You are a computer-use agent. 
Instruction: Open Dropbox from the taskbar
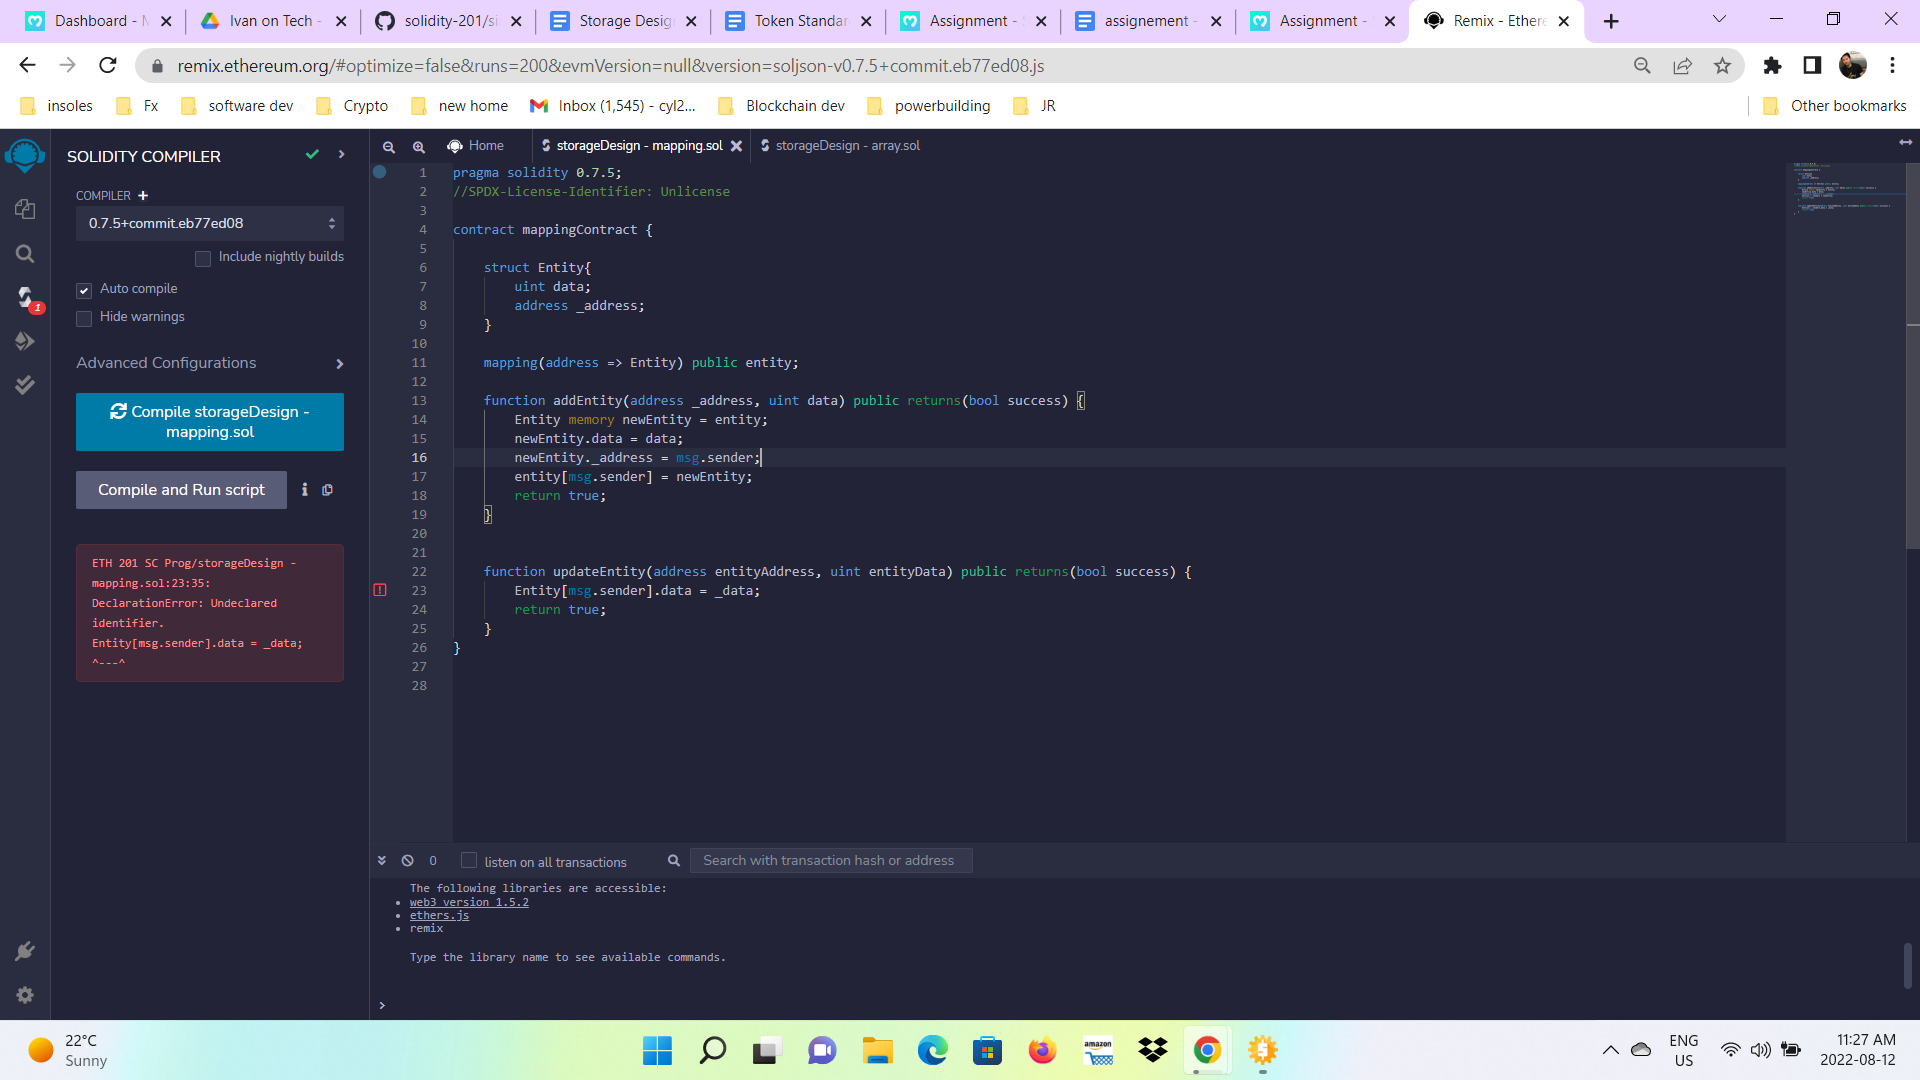[x=1152, y=1050]
